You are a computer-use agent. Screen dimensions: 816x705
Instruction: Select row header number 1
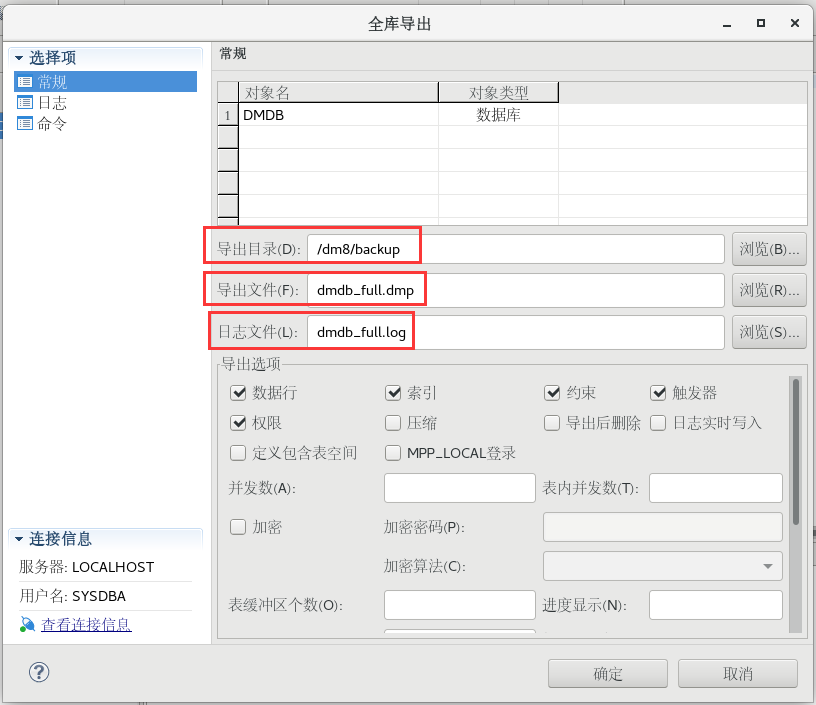coord(227,114)
